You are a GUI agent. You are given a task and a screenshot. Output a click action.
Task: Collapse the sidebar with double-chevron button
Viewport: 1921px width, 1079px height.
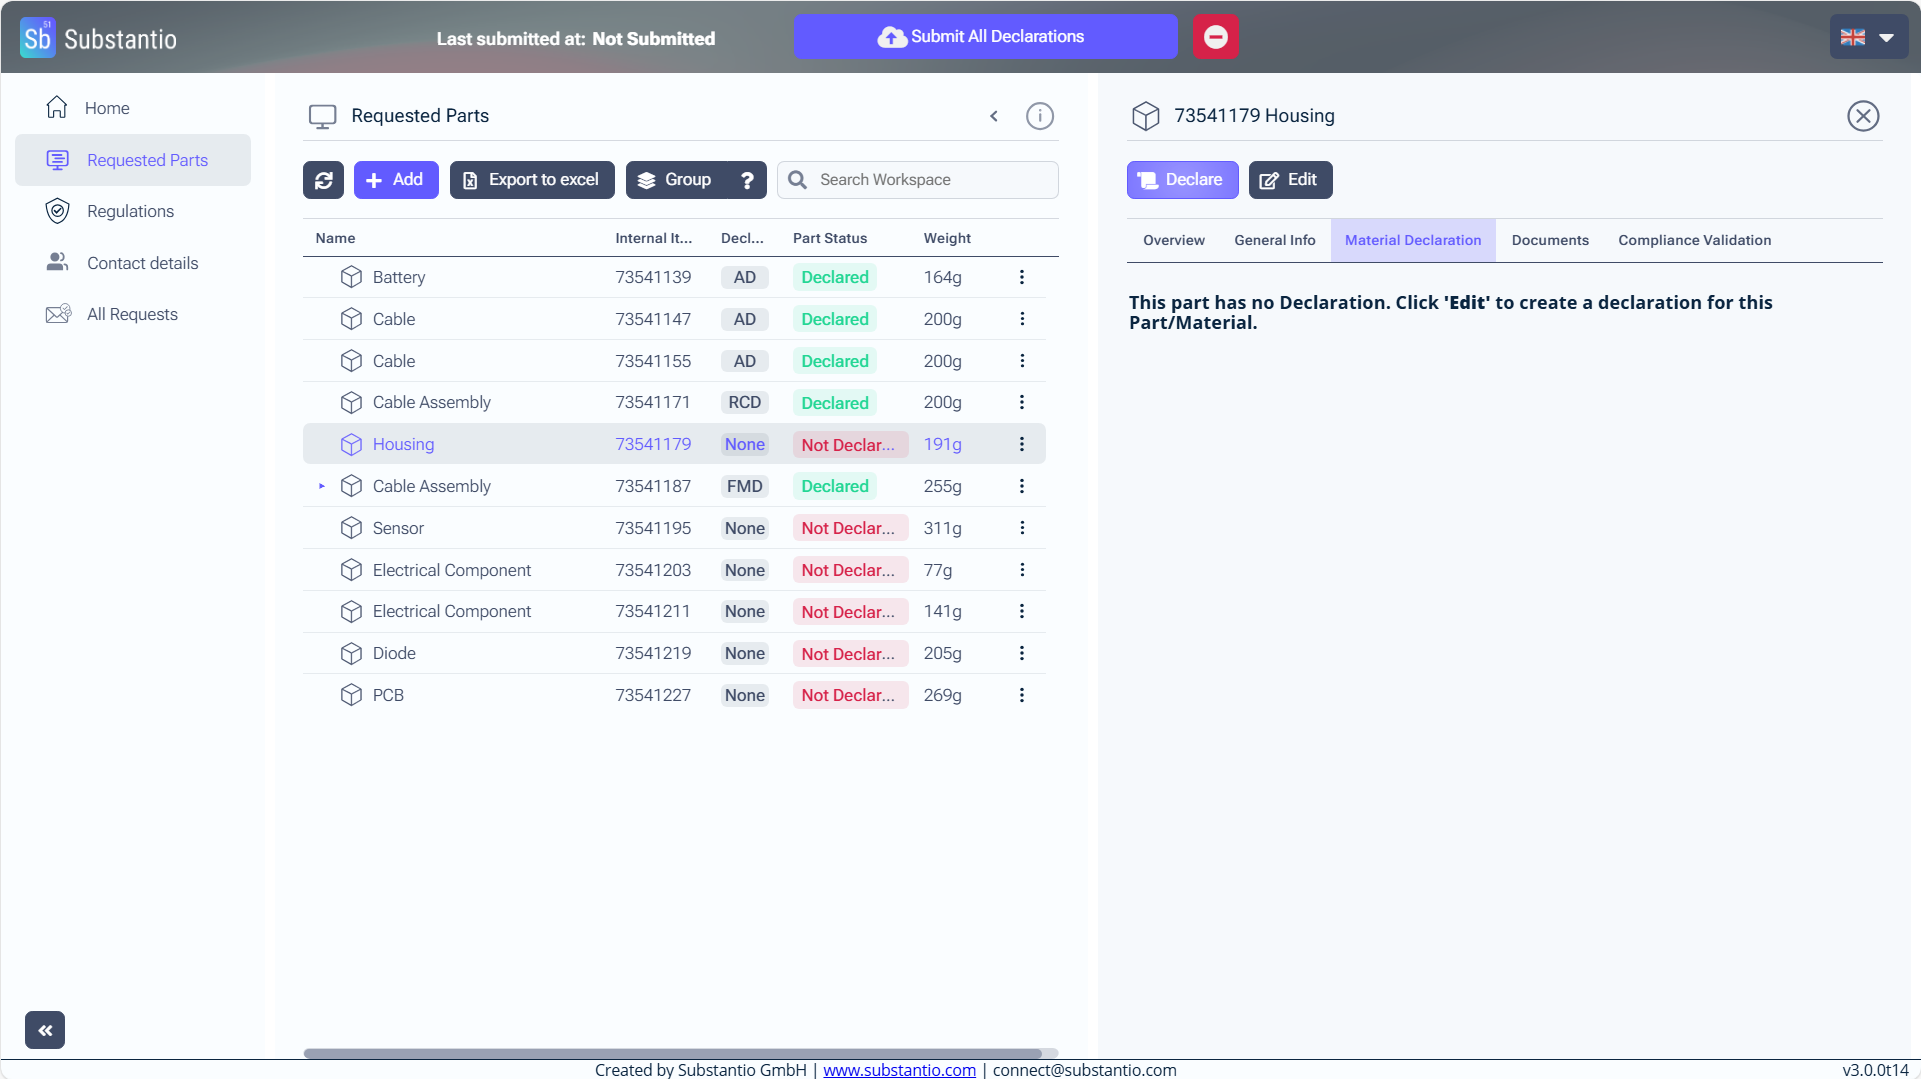point(45,1030)
